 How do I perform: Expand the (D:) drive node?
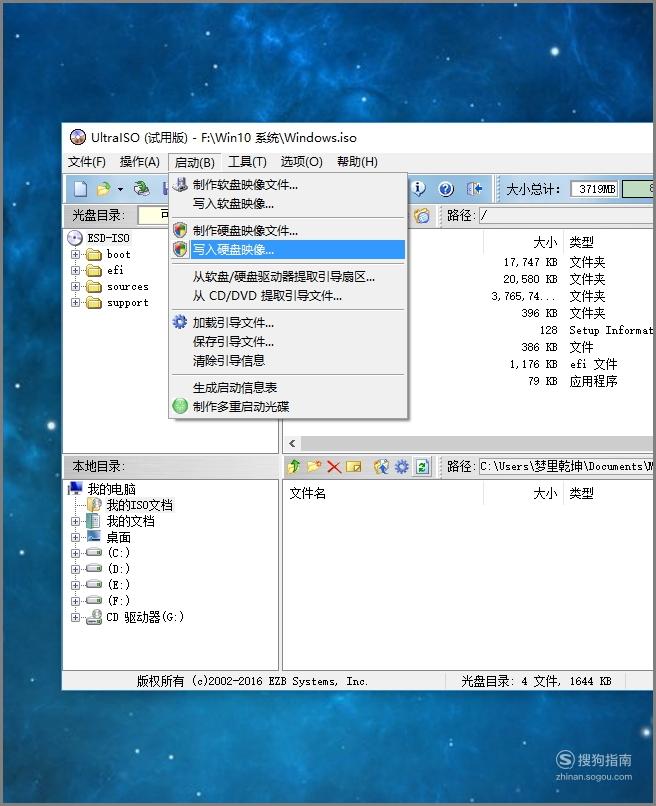point(76,569)
